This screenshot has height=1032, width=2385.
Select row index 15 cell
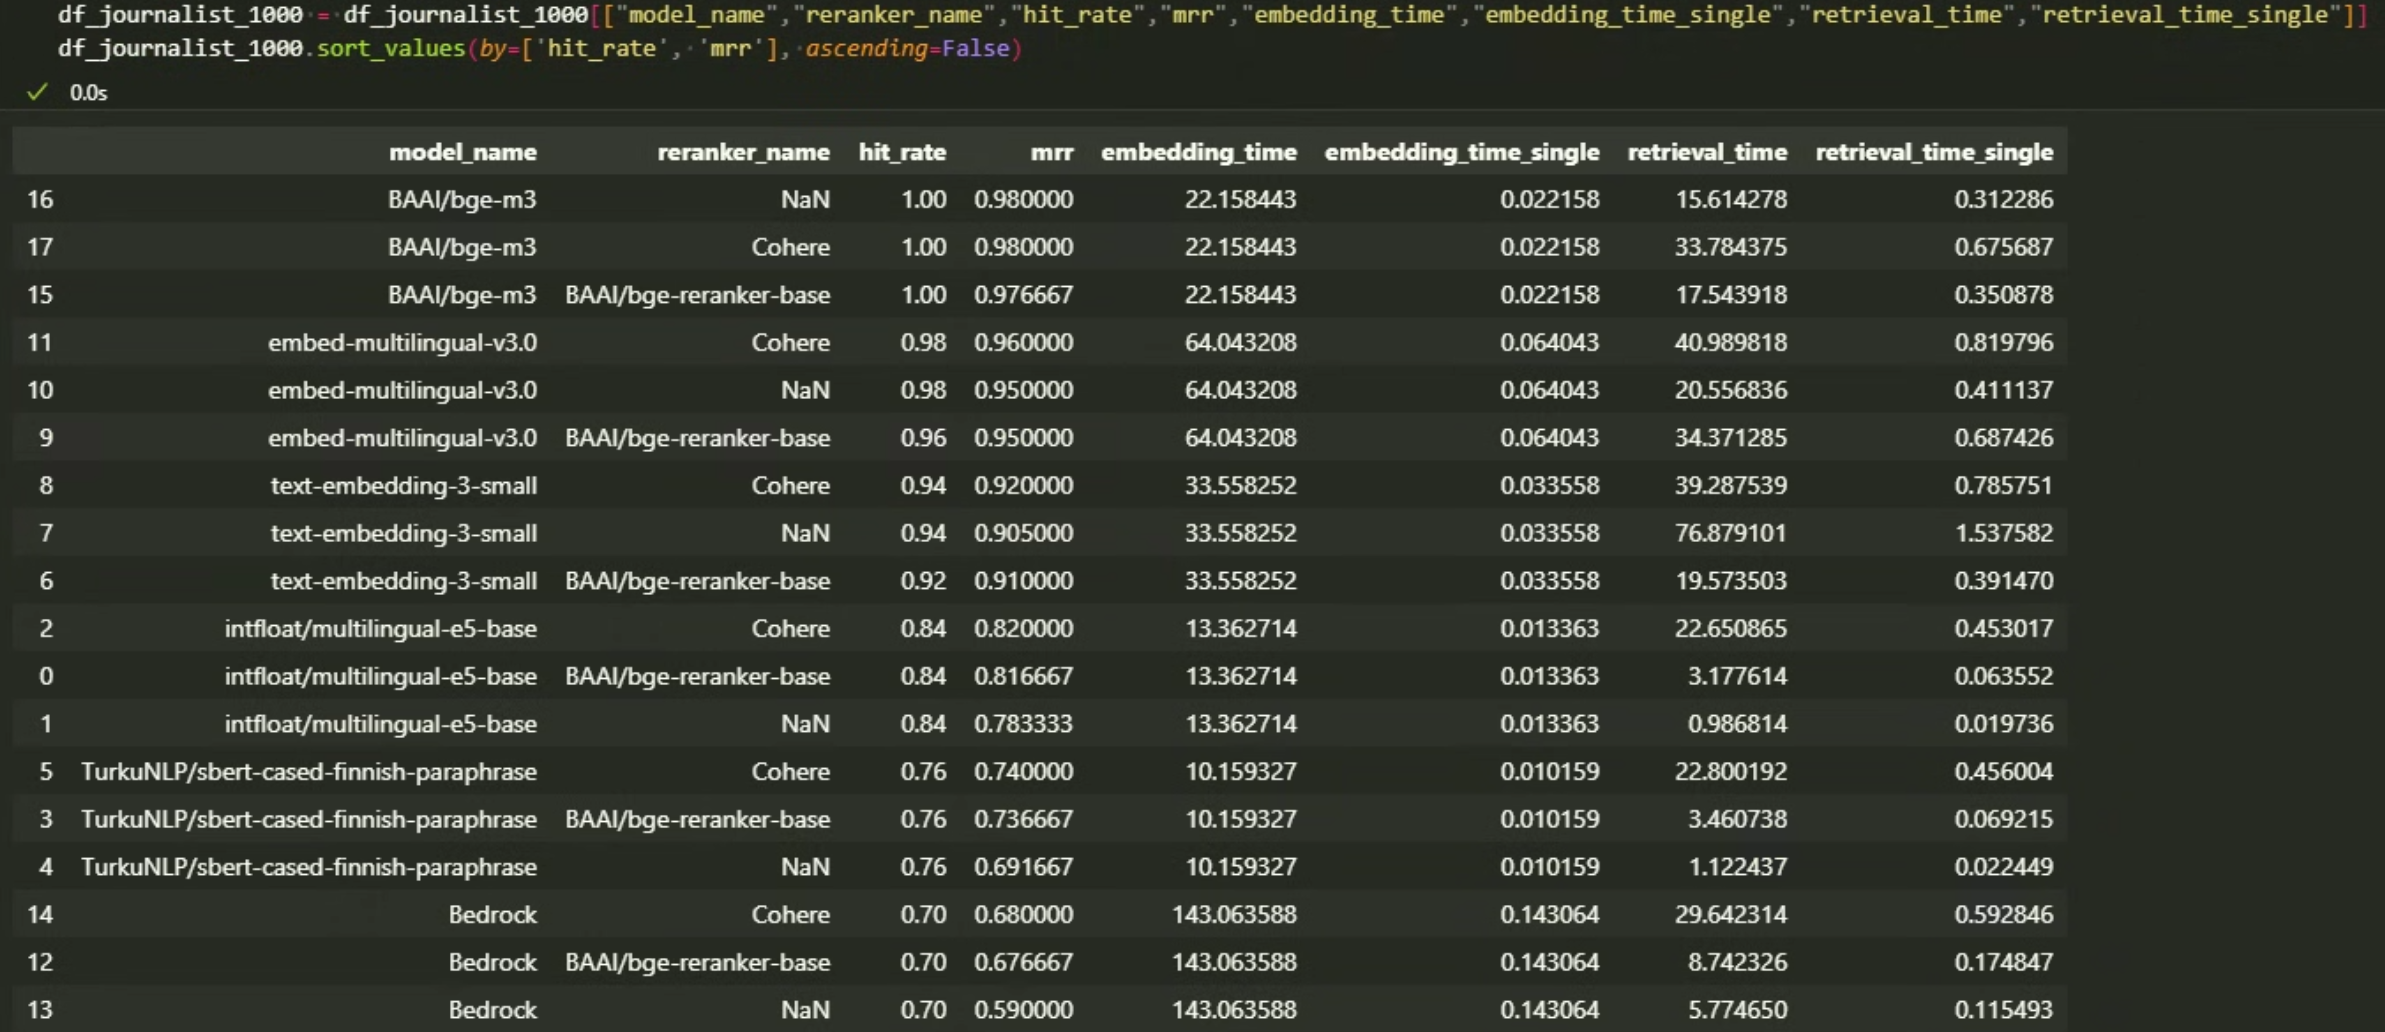coord(40,295)
